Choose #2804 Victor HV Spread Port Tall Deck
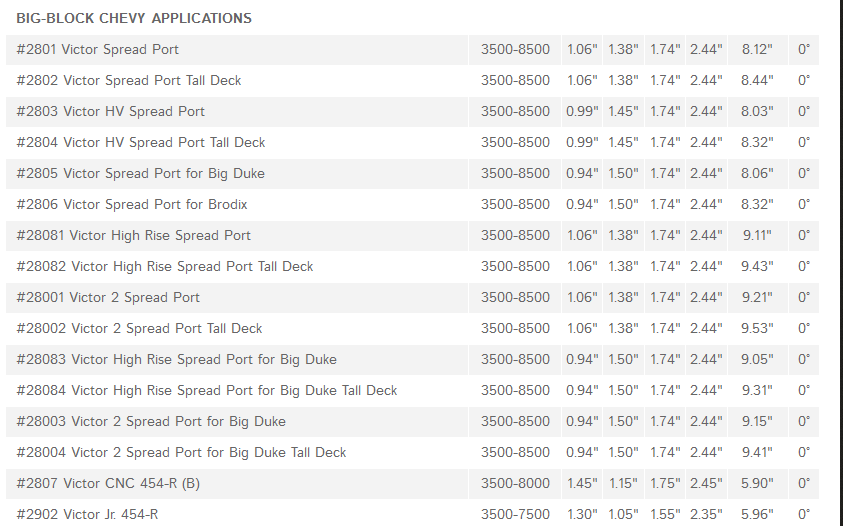843x526 pixels. point(141,142)
